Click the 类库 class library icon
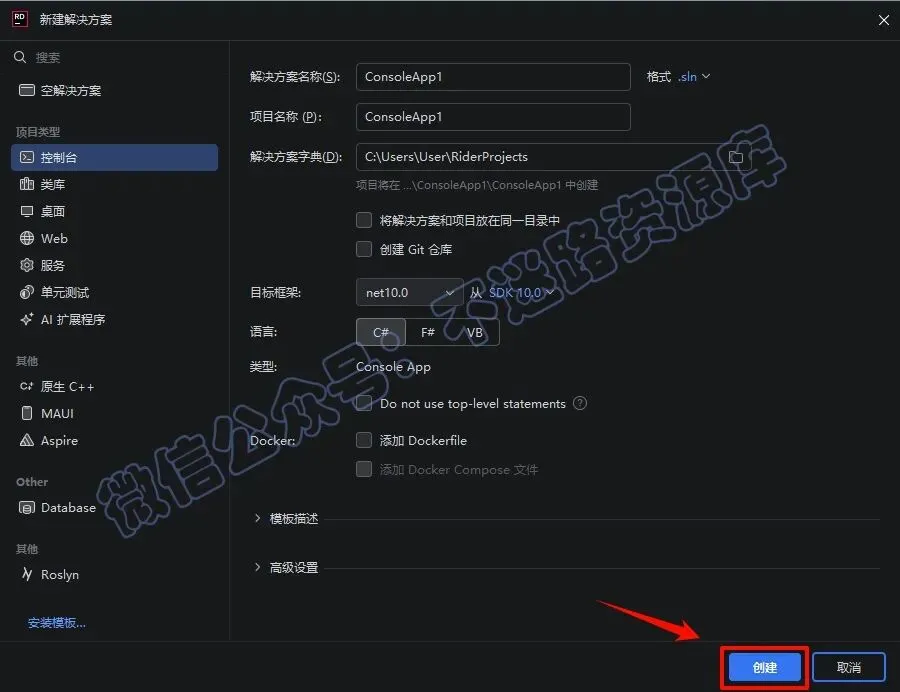Screen dimensions: 900x692 [26, 184]
